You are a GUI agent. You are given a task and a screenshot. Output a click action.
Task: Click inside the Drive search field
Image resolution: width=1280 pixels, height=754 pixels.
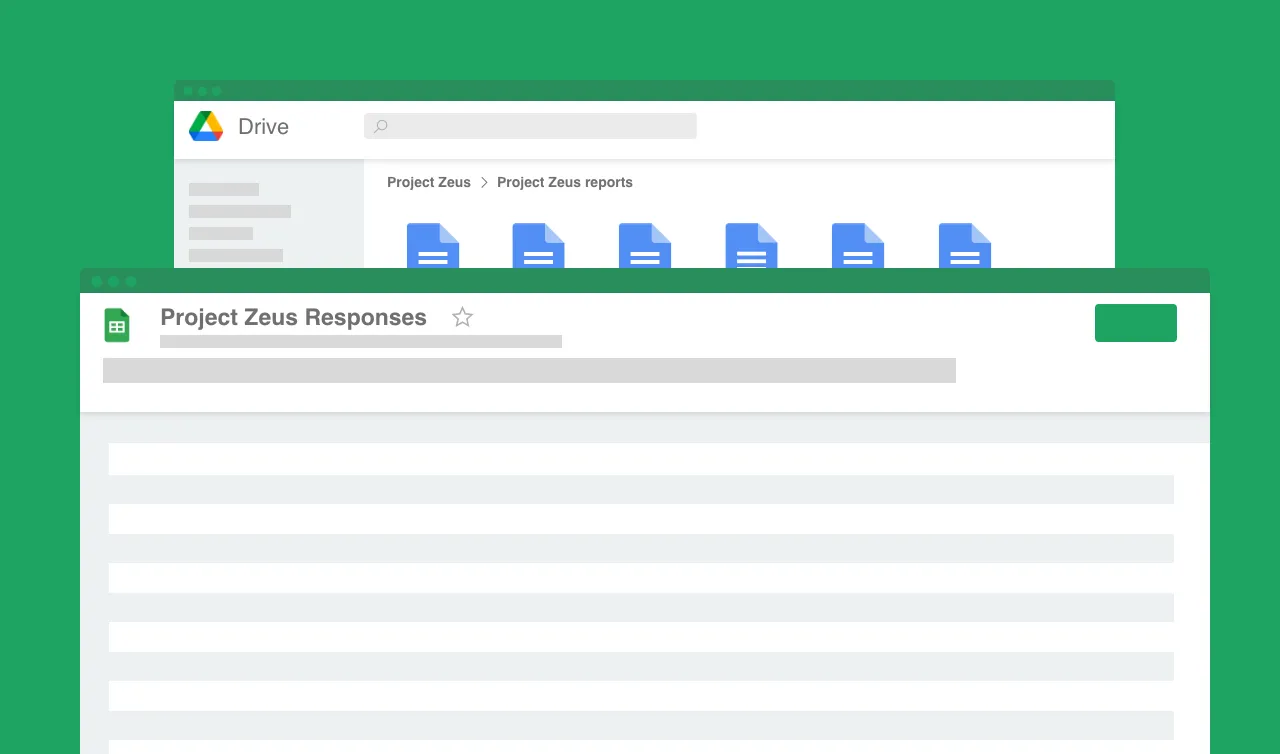coord(530,125)
